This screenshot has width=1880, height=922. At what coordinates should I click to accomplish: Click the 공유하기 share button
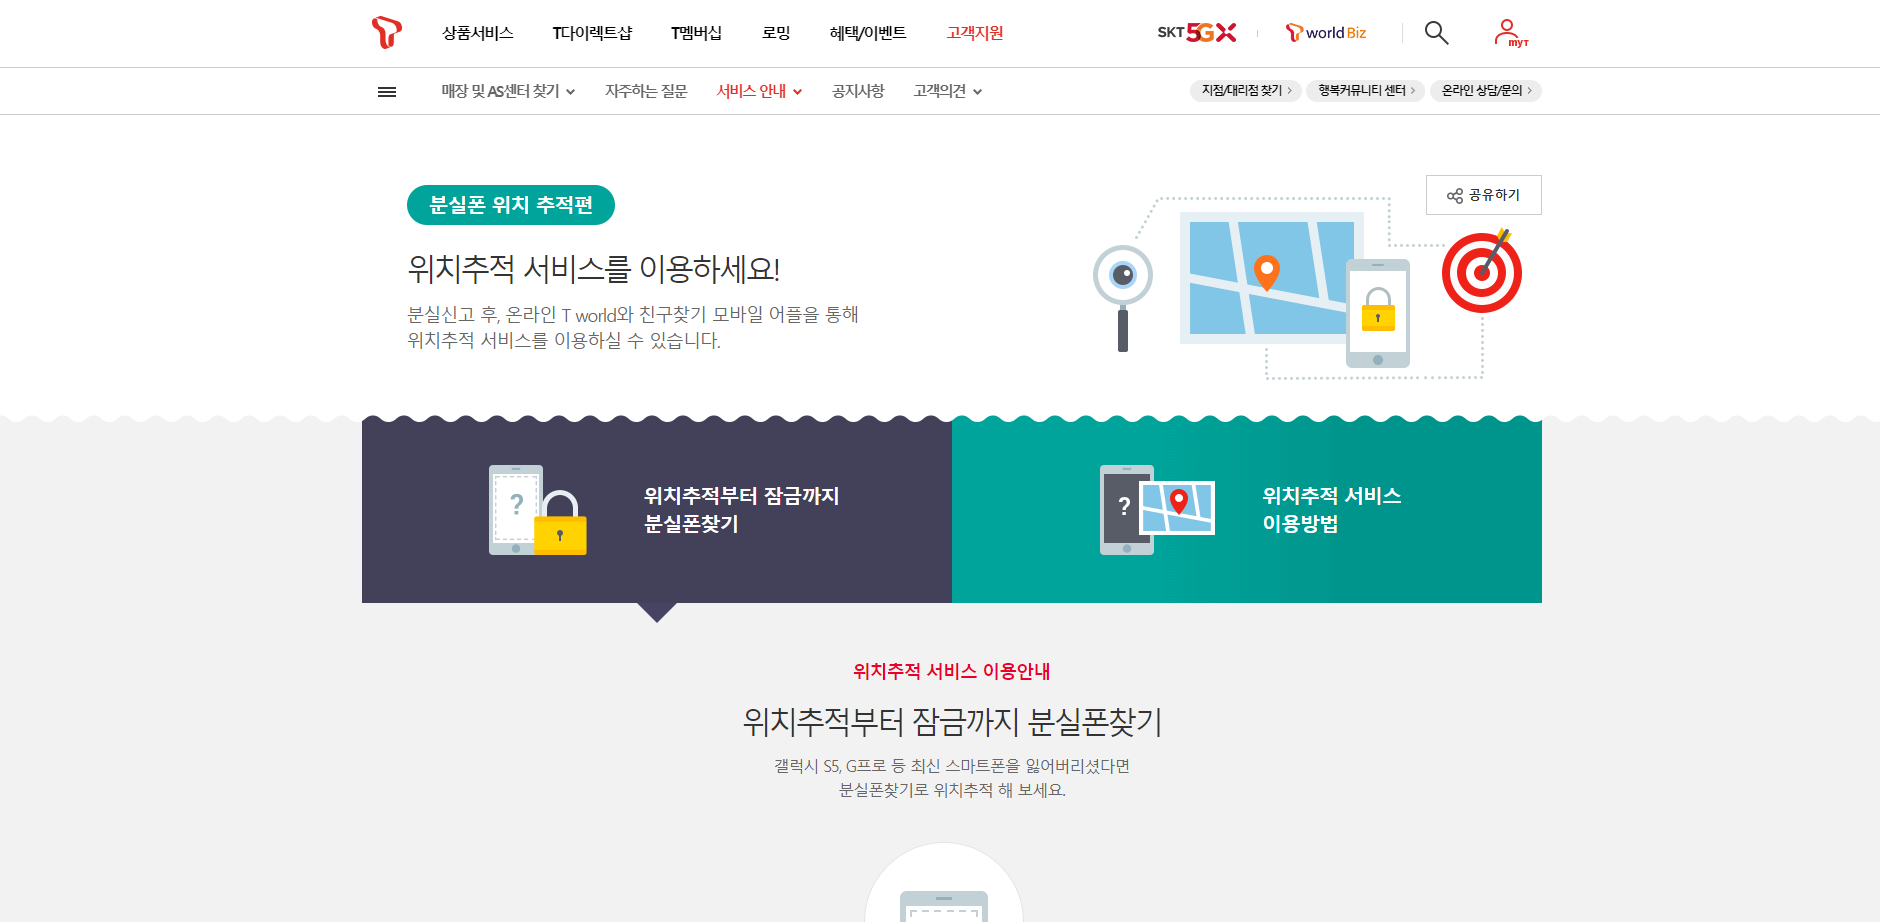[x=1484, y=195]
